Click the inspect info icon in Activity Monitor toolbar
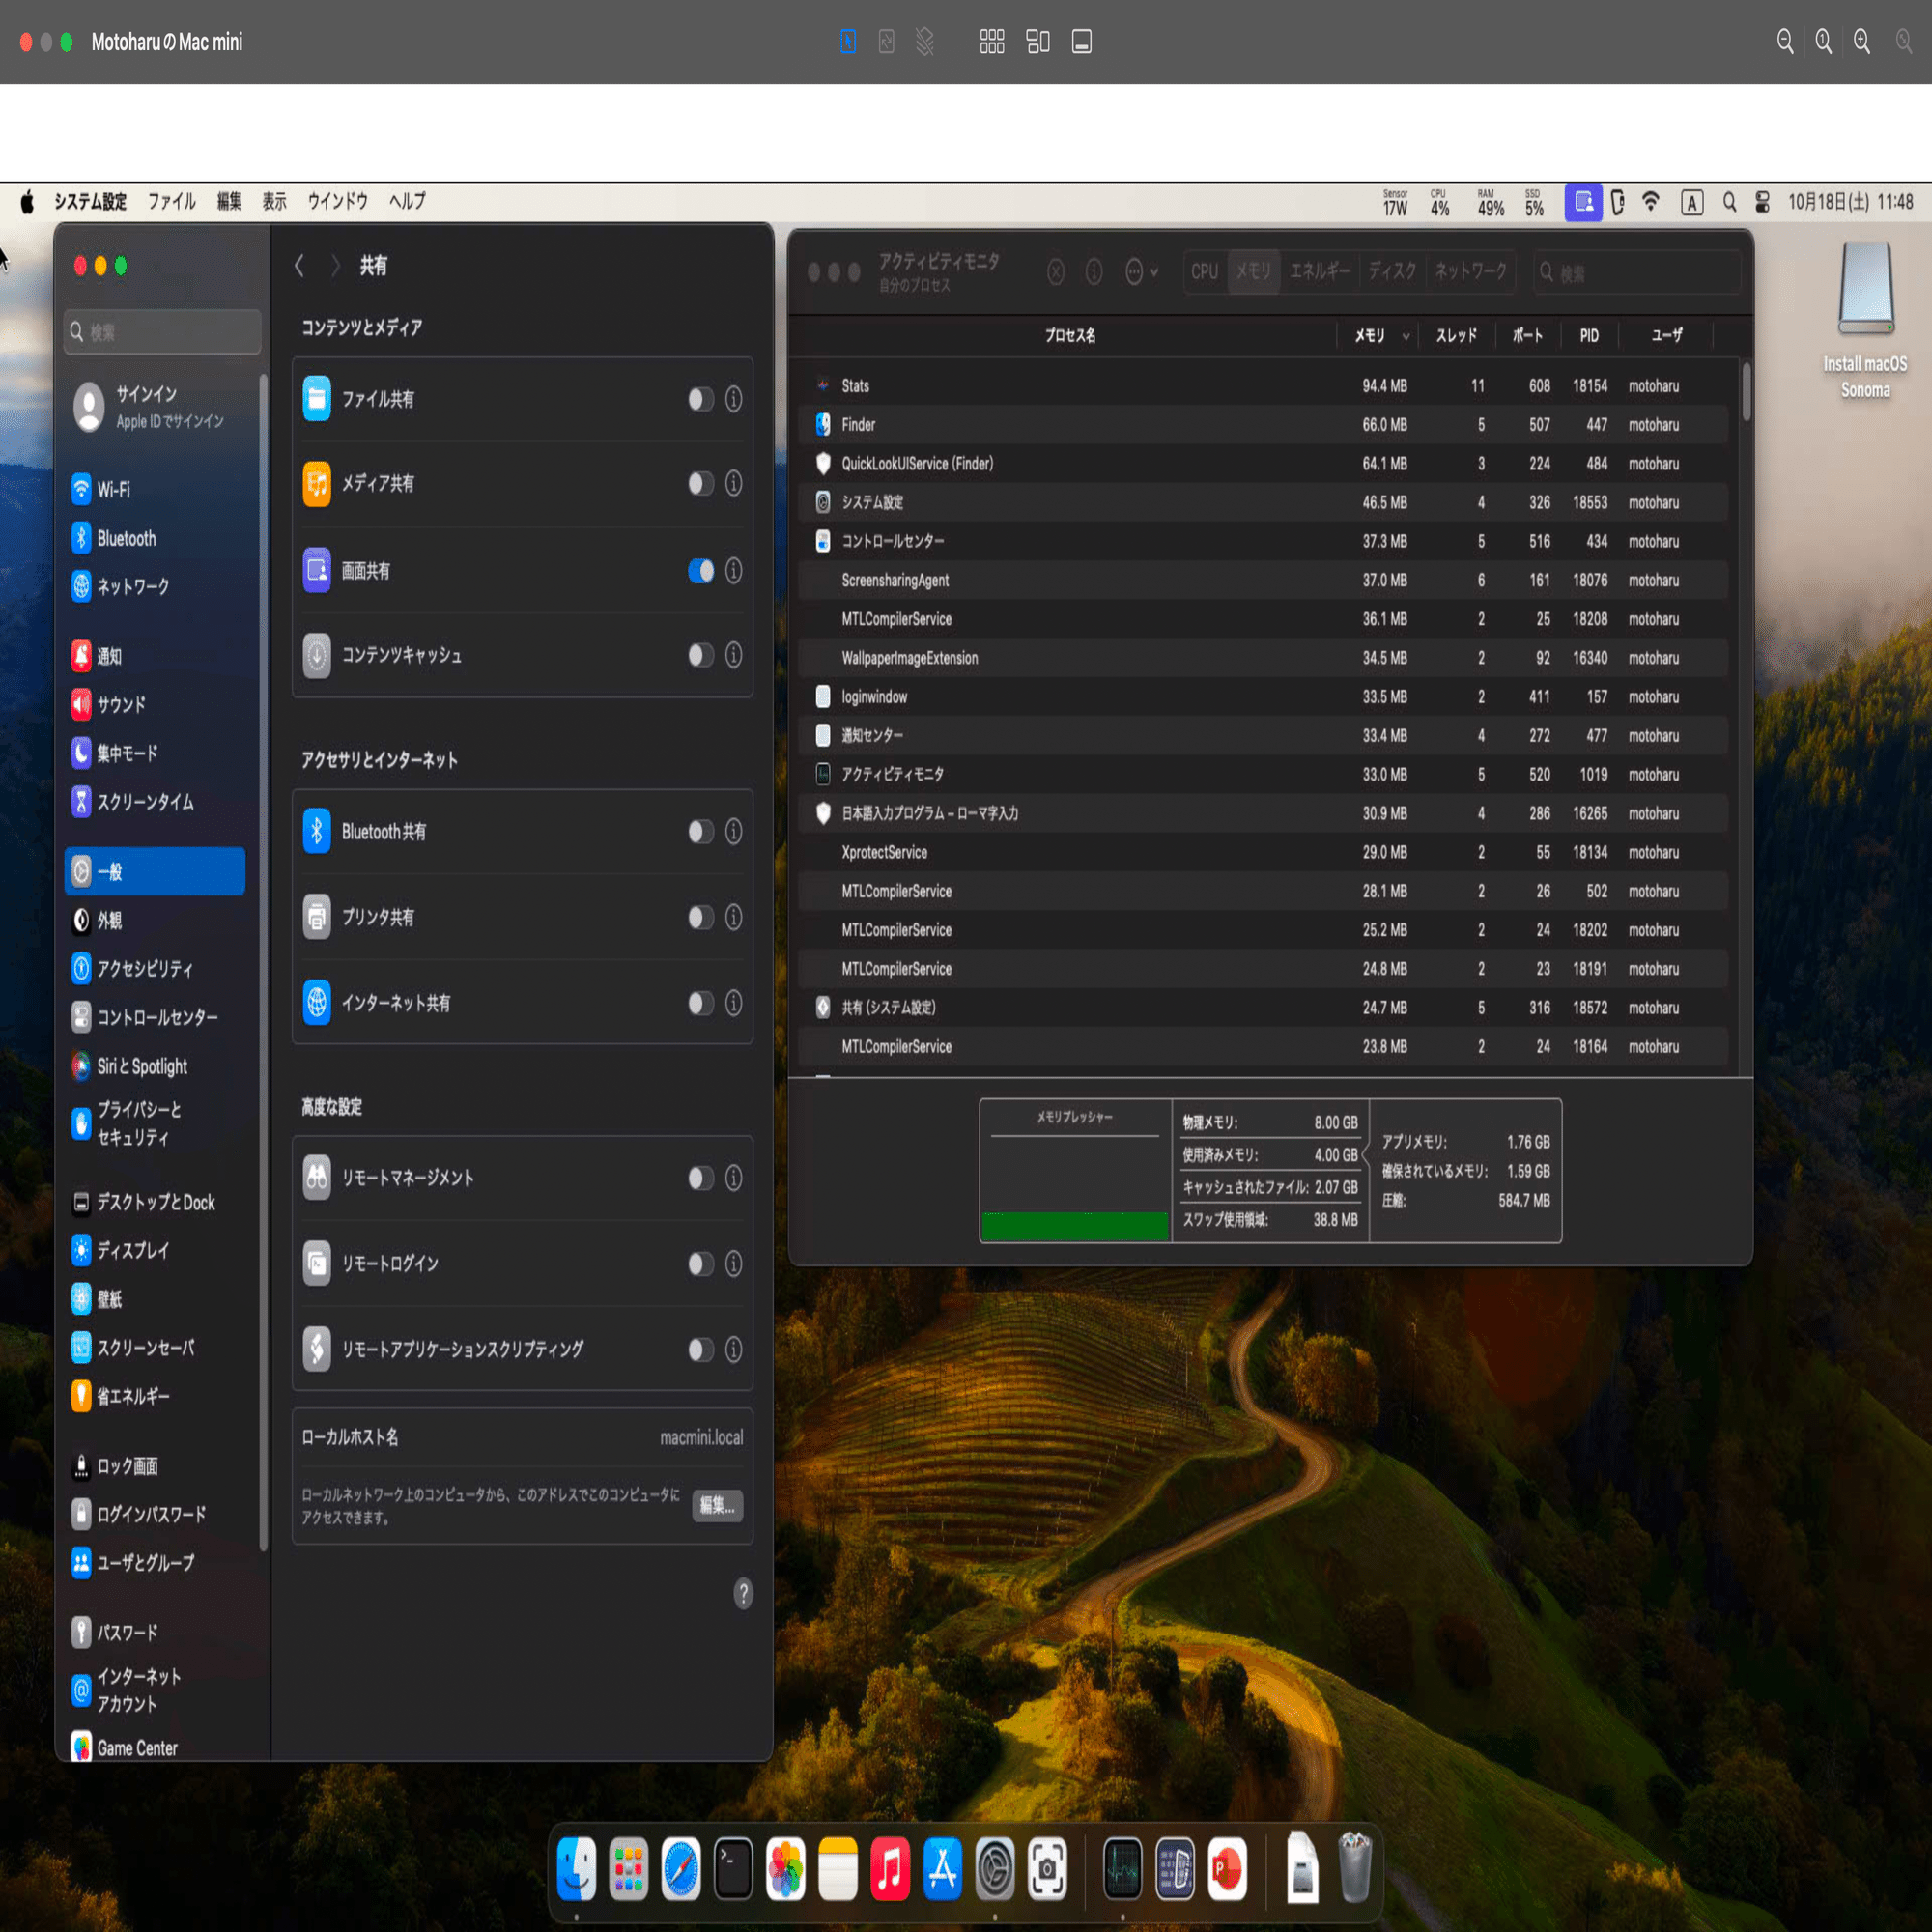Viewport: 1932px width, 1932px height. click(x=1094, y=271)
